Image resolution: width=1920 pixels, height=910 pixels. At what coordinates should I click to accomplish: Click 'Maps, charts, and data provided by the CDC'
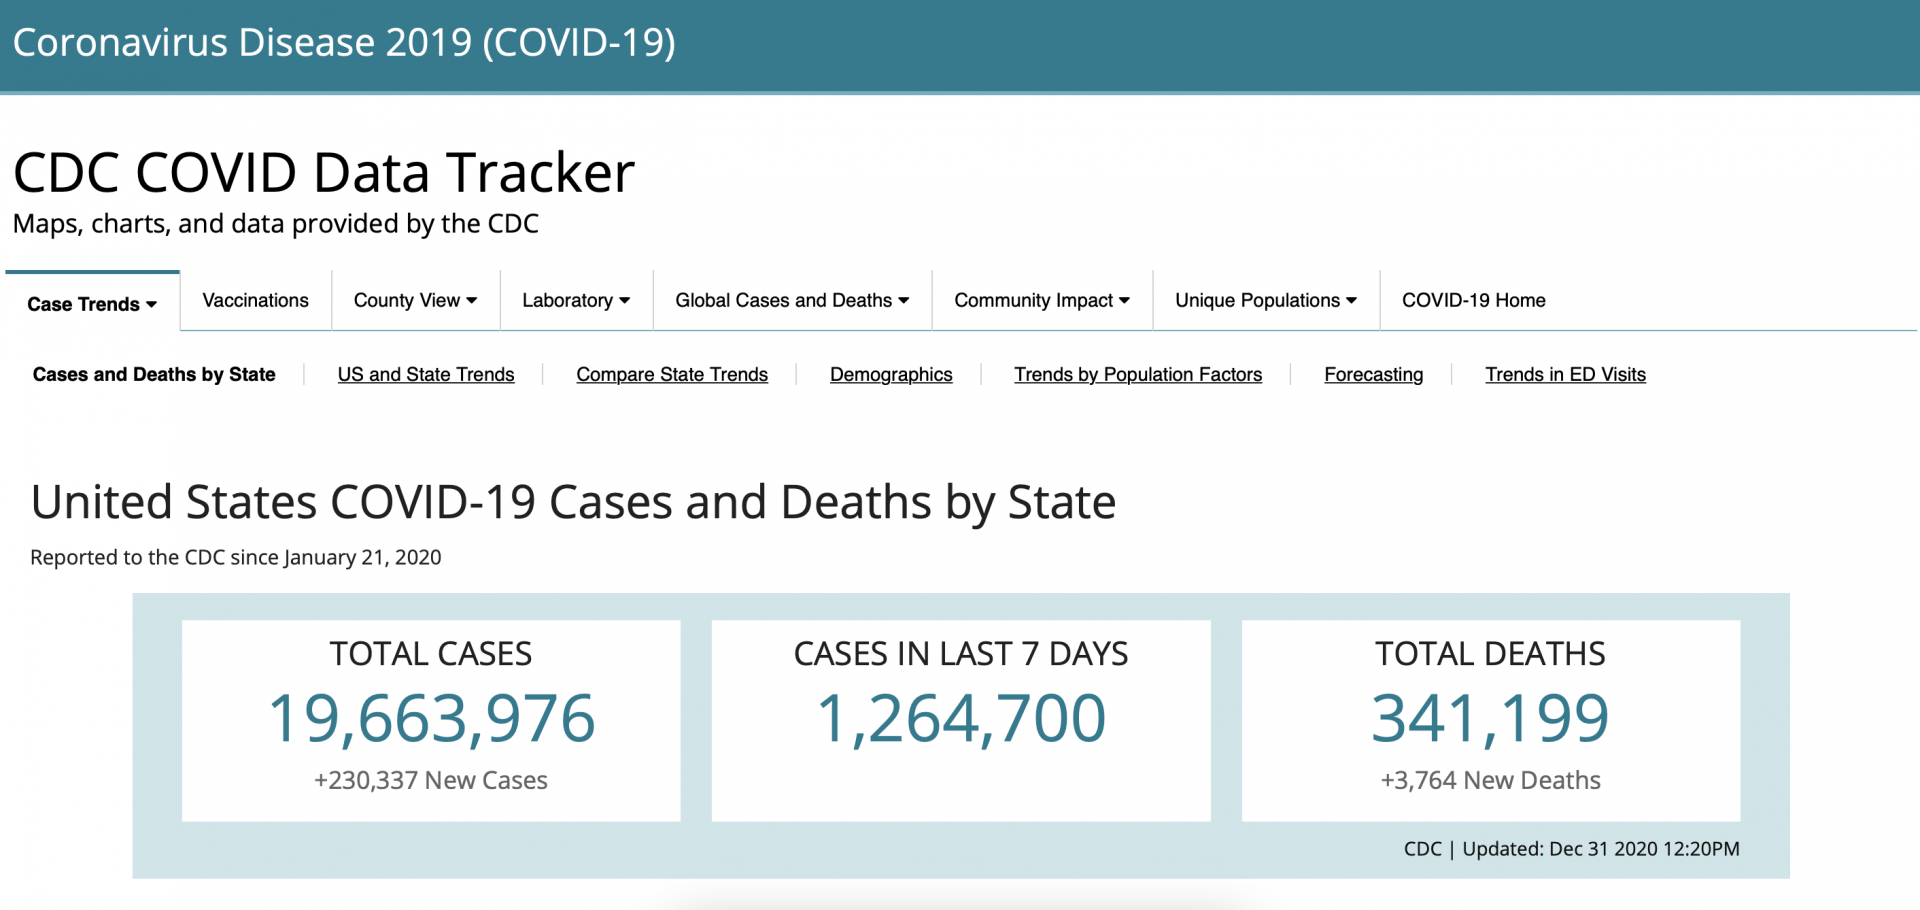[276, 224]
